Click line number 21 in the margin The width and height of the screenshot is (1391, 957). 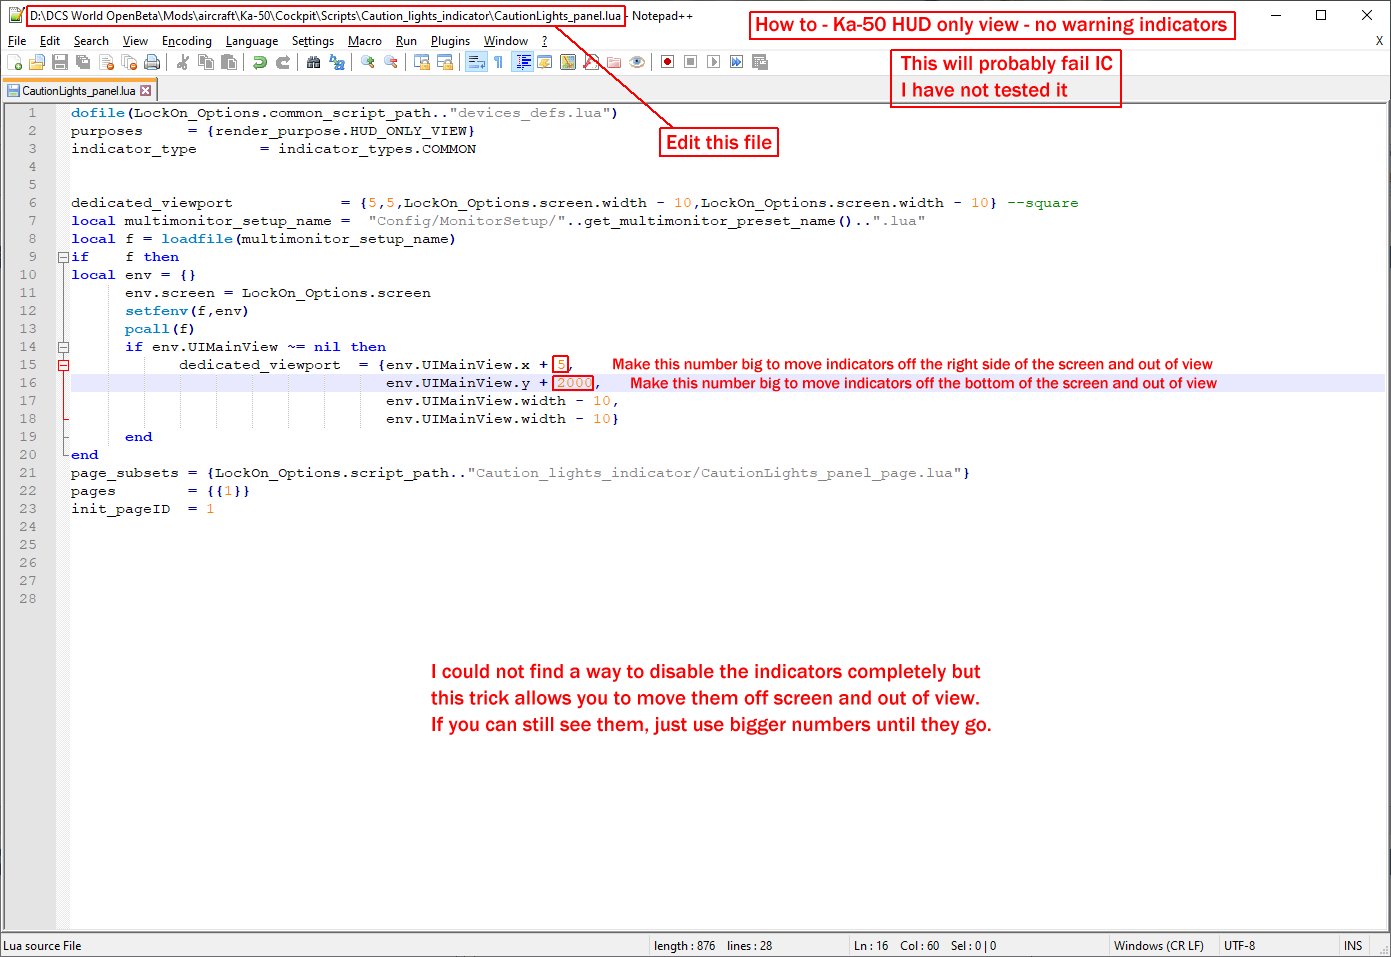click(28, 473)
